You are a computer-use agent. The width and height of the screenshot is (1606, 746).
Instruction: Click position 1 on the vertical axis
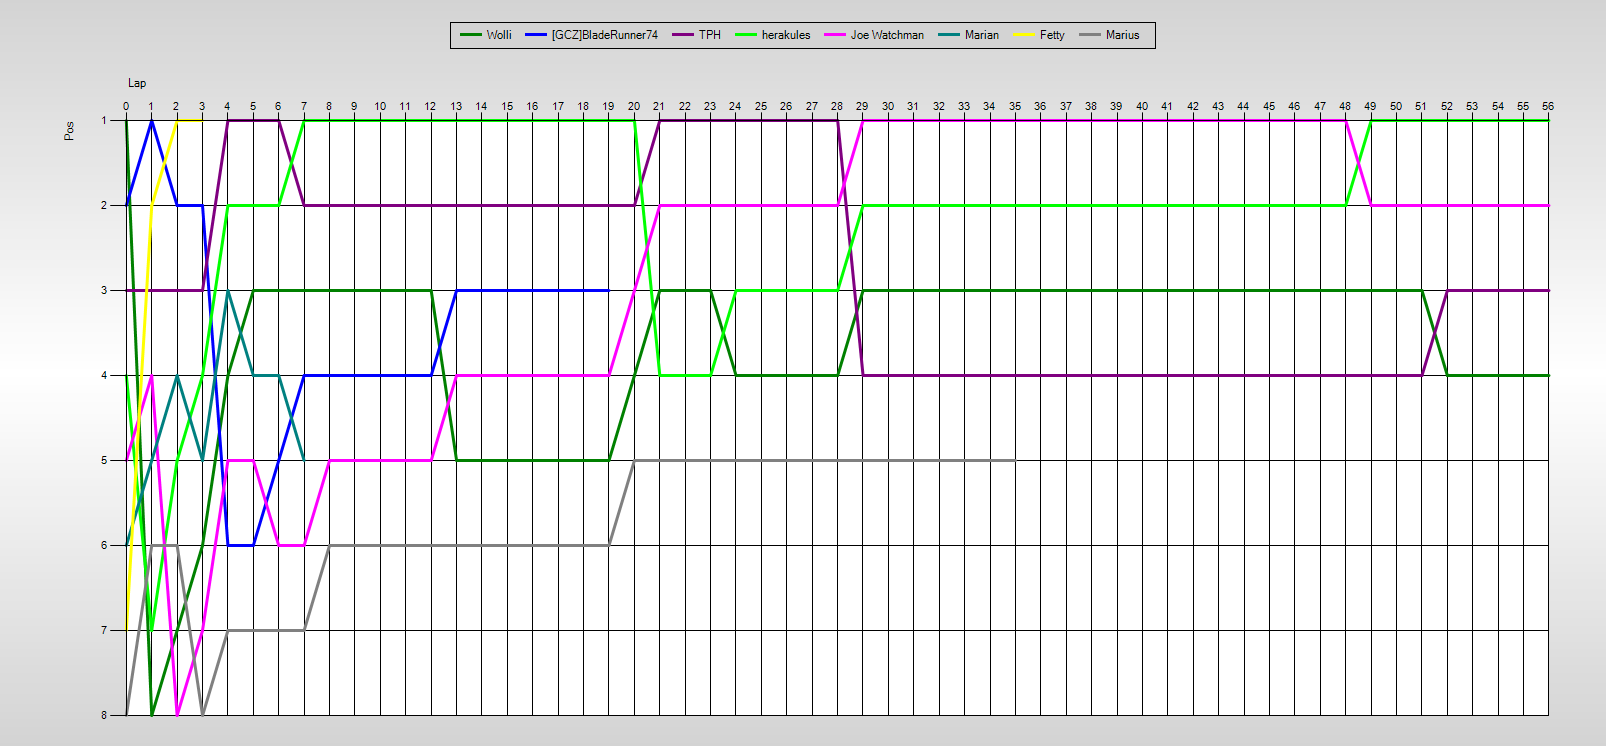tap(104, 120)
